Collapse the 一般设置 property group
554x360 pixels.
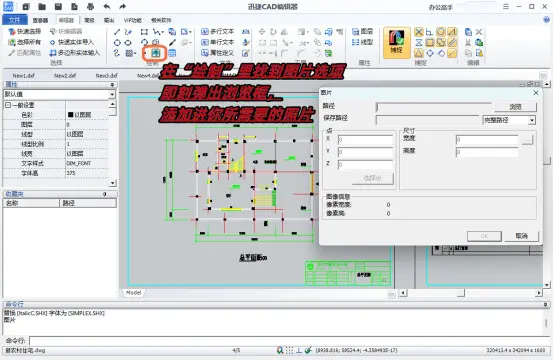tap(8, 105)
